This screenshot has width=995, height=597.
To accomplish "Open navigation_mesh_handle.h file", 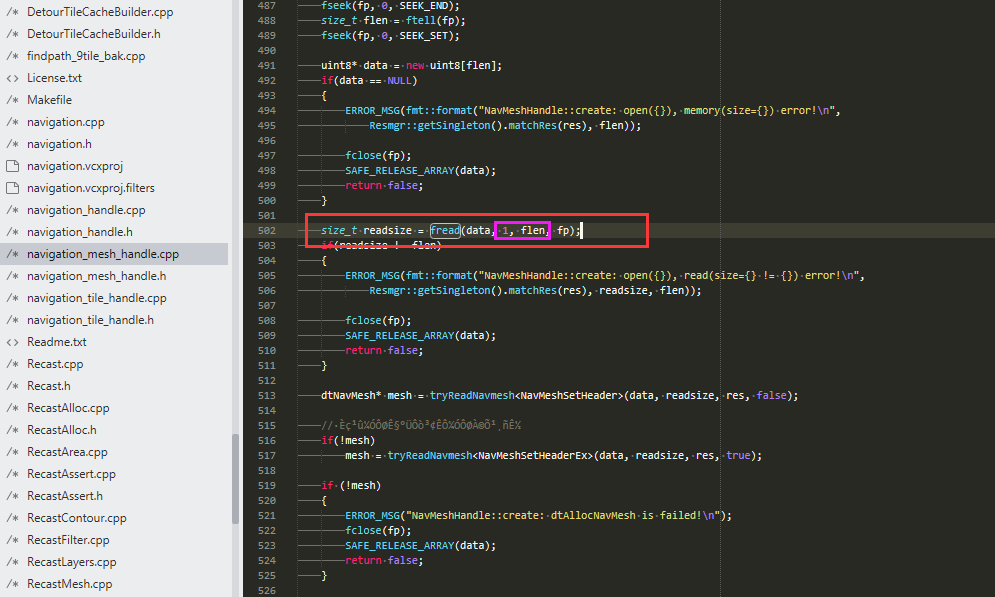I will 96,276.
